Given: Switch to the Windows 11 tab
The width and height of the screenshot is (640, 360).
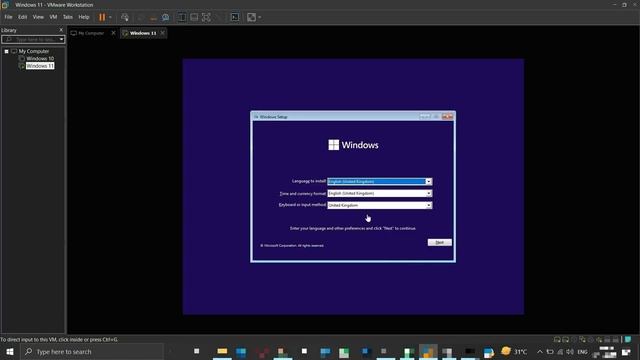Looking at the screenshot, I should (x=143, y=33).
